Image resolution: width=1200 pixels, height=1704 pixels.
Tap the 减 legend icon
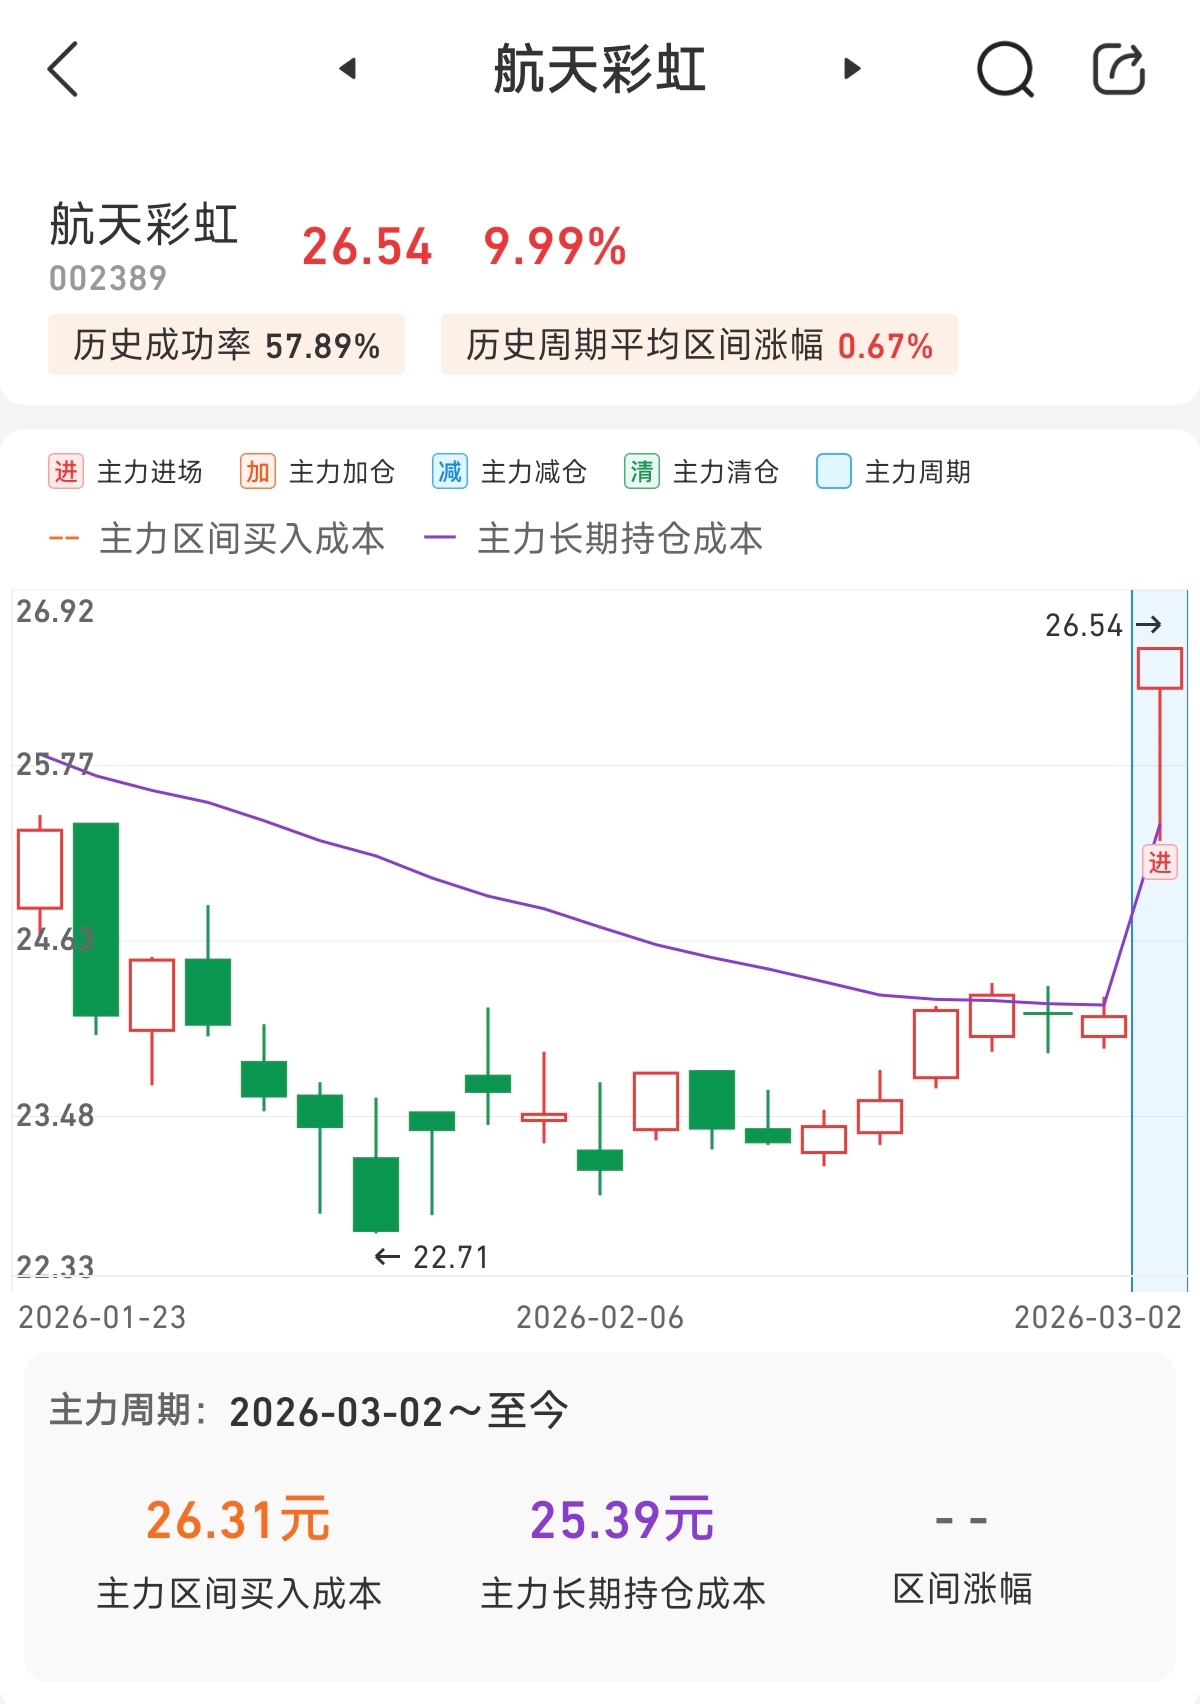pyautogui.click(x=450, y=471)
